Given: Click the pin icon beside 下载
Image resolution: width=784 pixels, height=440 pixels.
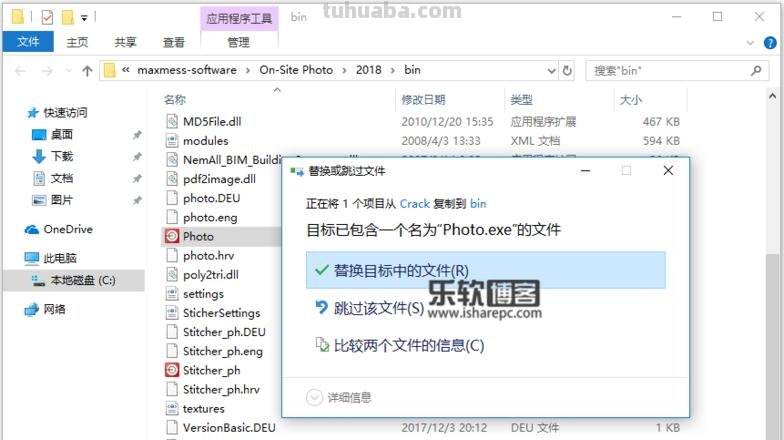Looking at the screenshot, I should pos(137,156).
